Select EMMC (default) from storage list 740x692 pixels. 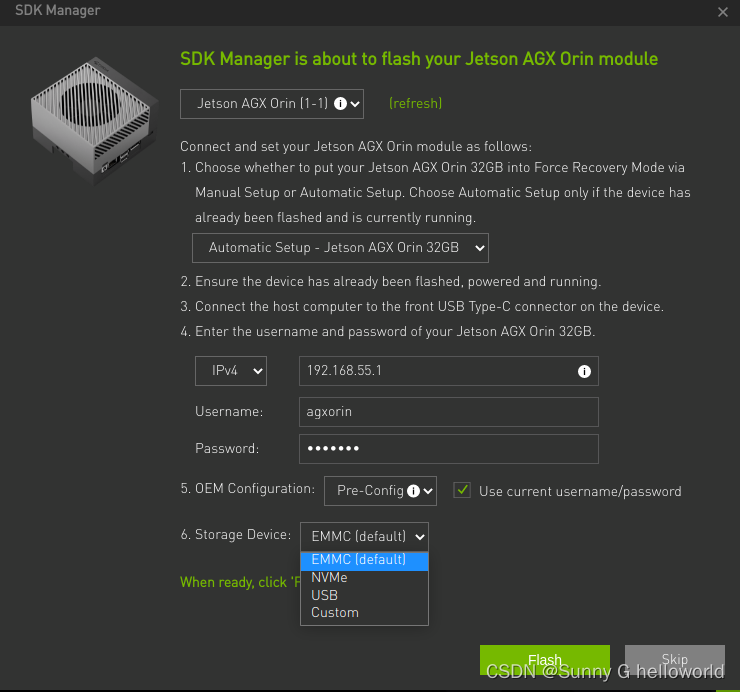click(364, 560)
